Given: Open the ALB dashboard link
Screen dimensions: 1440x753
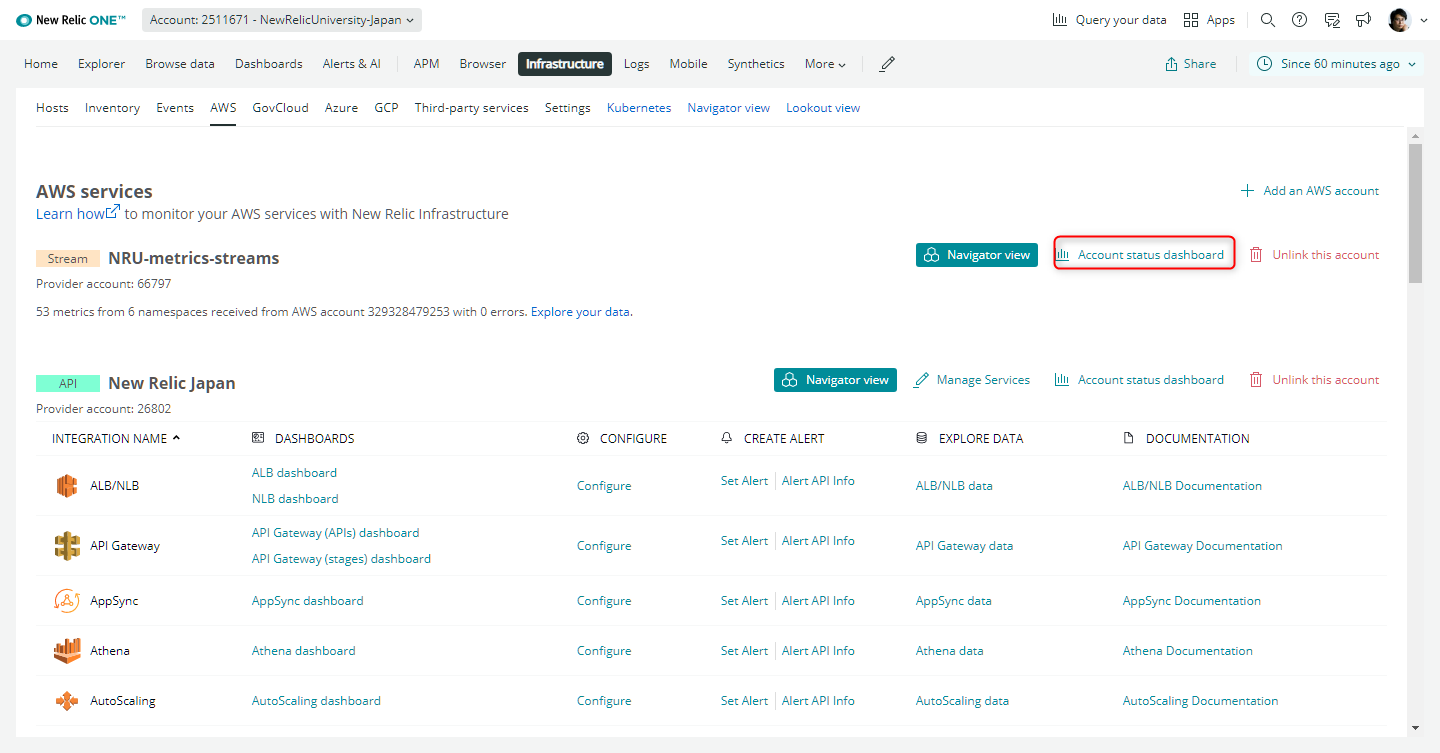Looking at the screenshot, I should click(x=294, y=473).
